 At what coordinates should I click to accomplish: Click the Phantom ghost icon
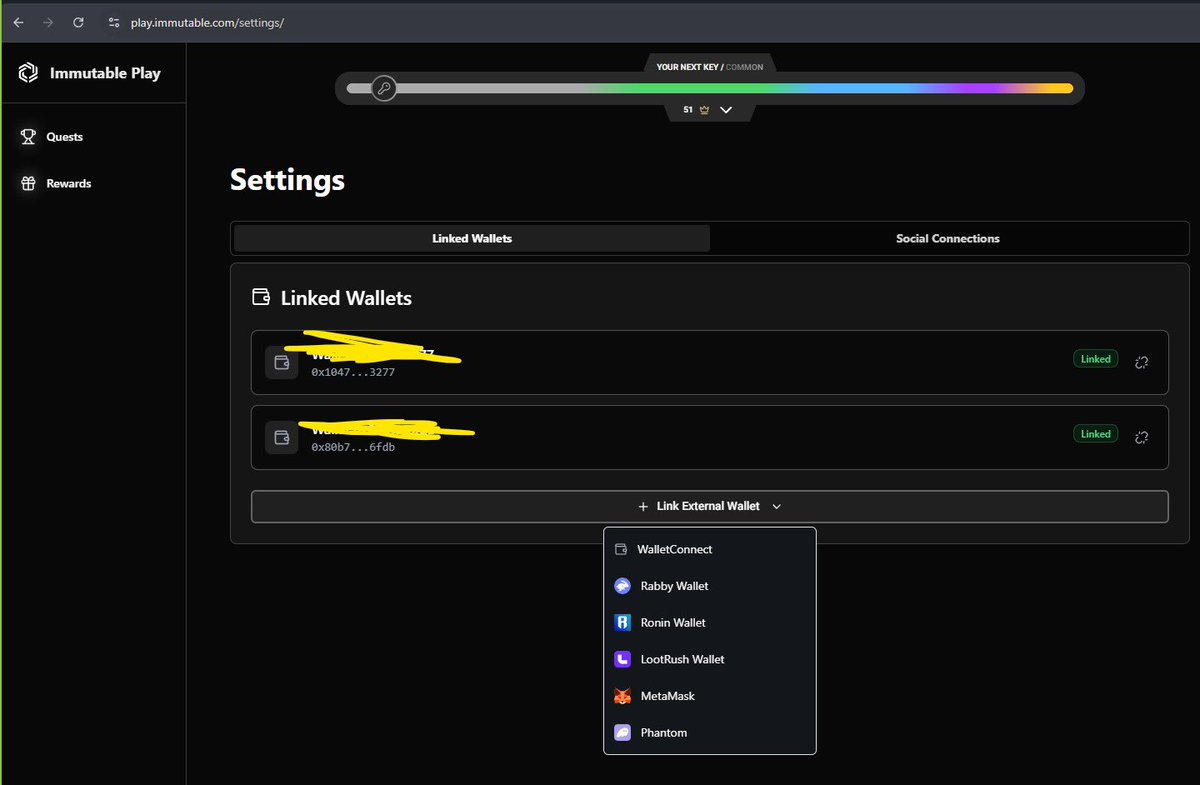622,733
